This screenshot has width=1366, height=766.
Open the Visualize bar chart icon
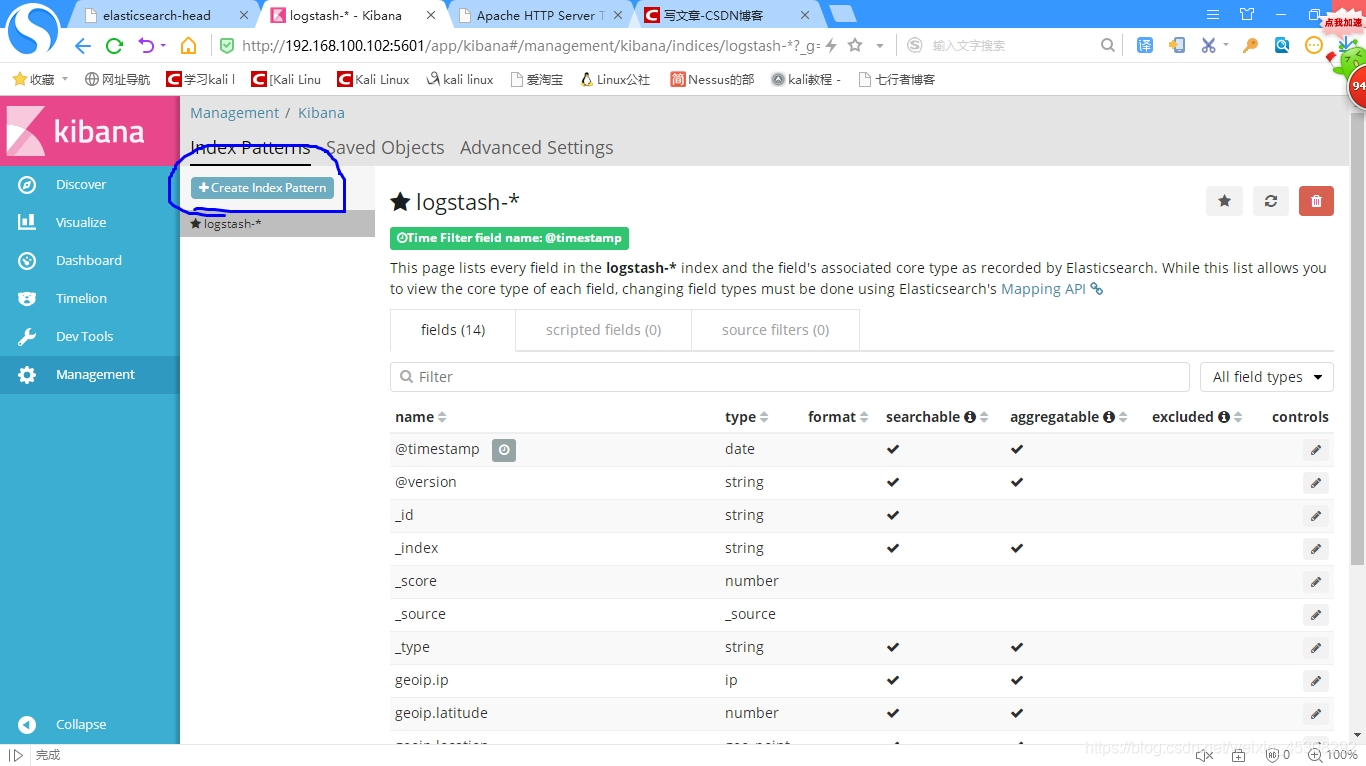tap(27, 223)
